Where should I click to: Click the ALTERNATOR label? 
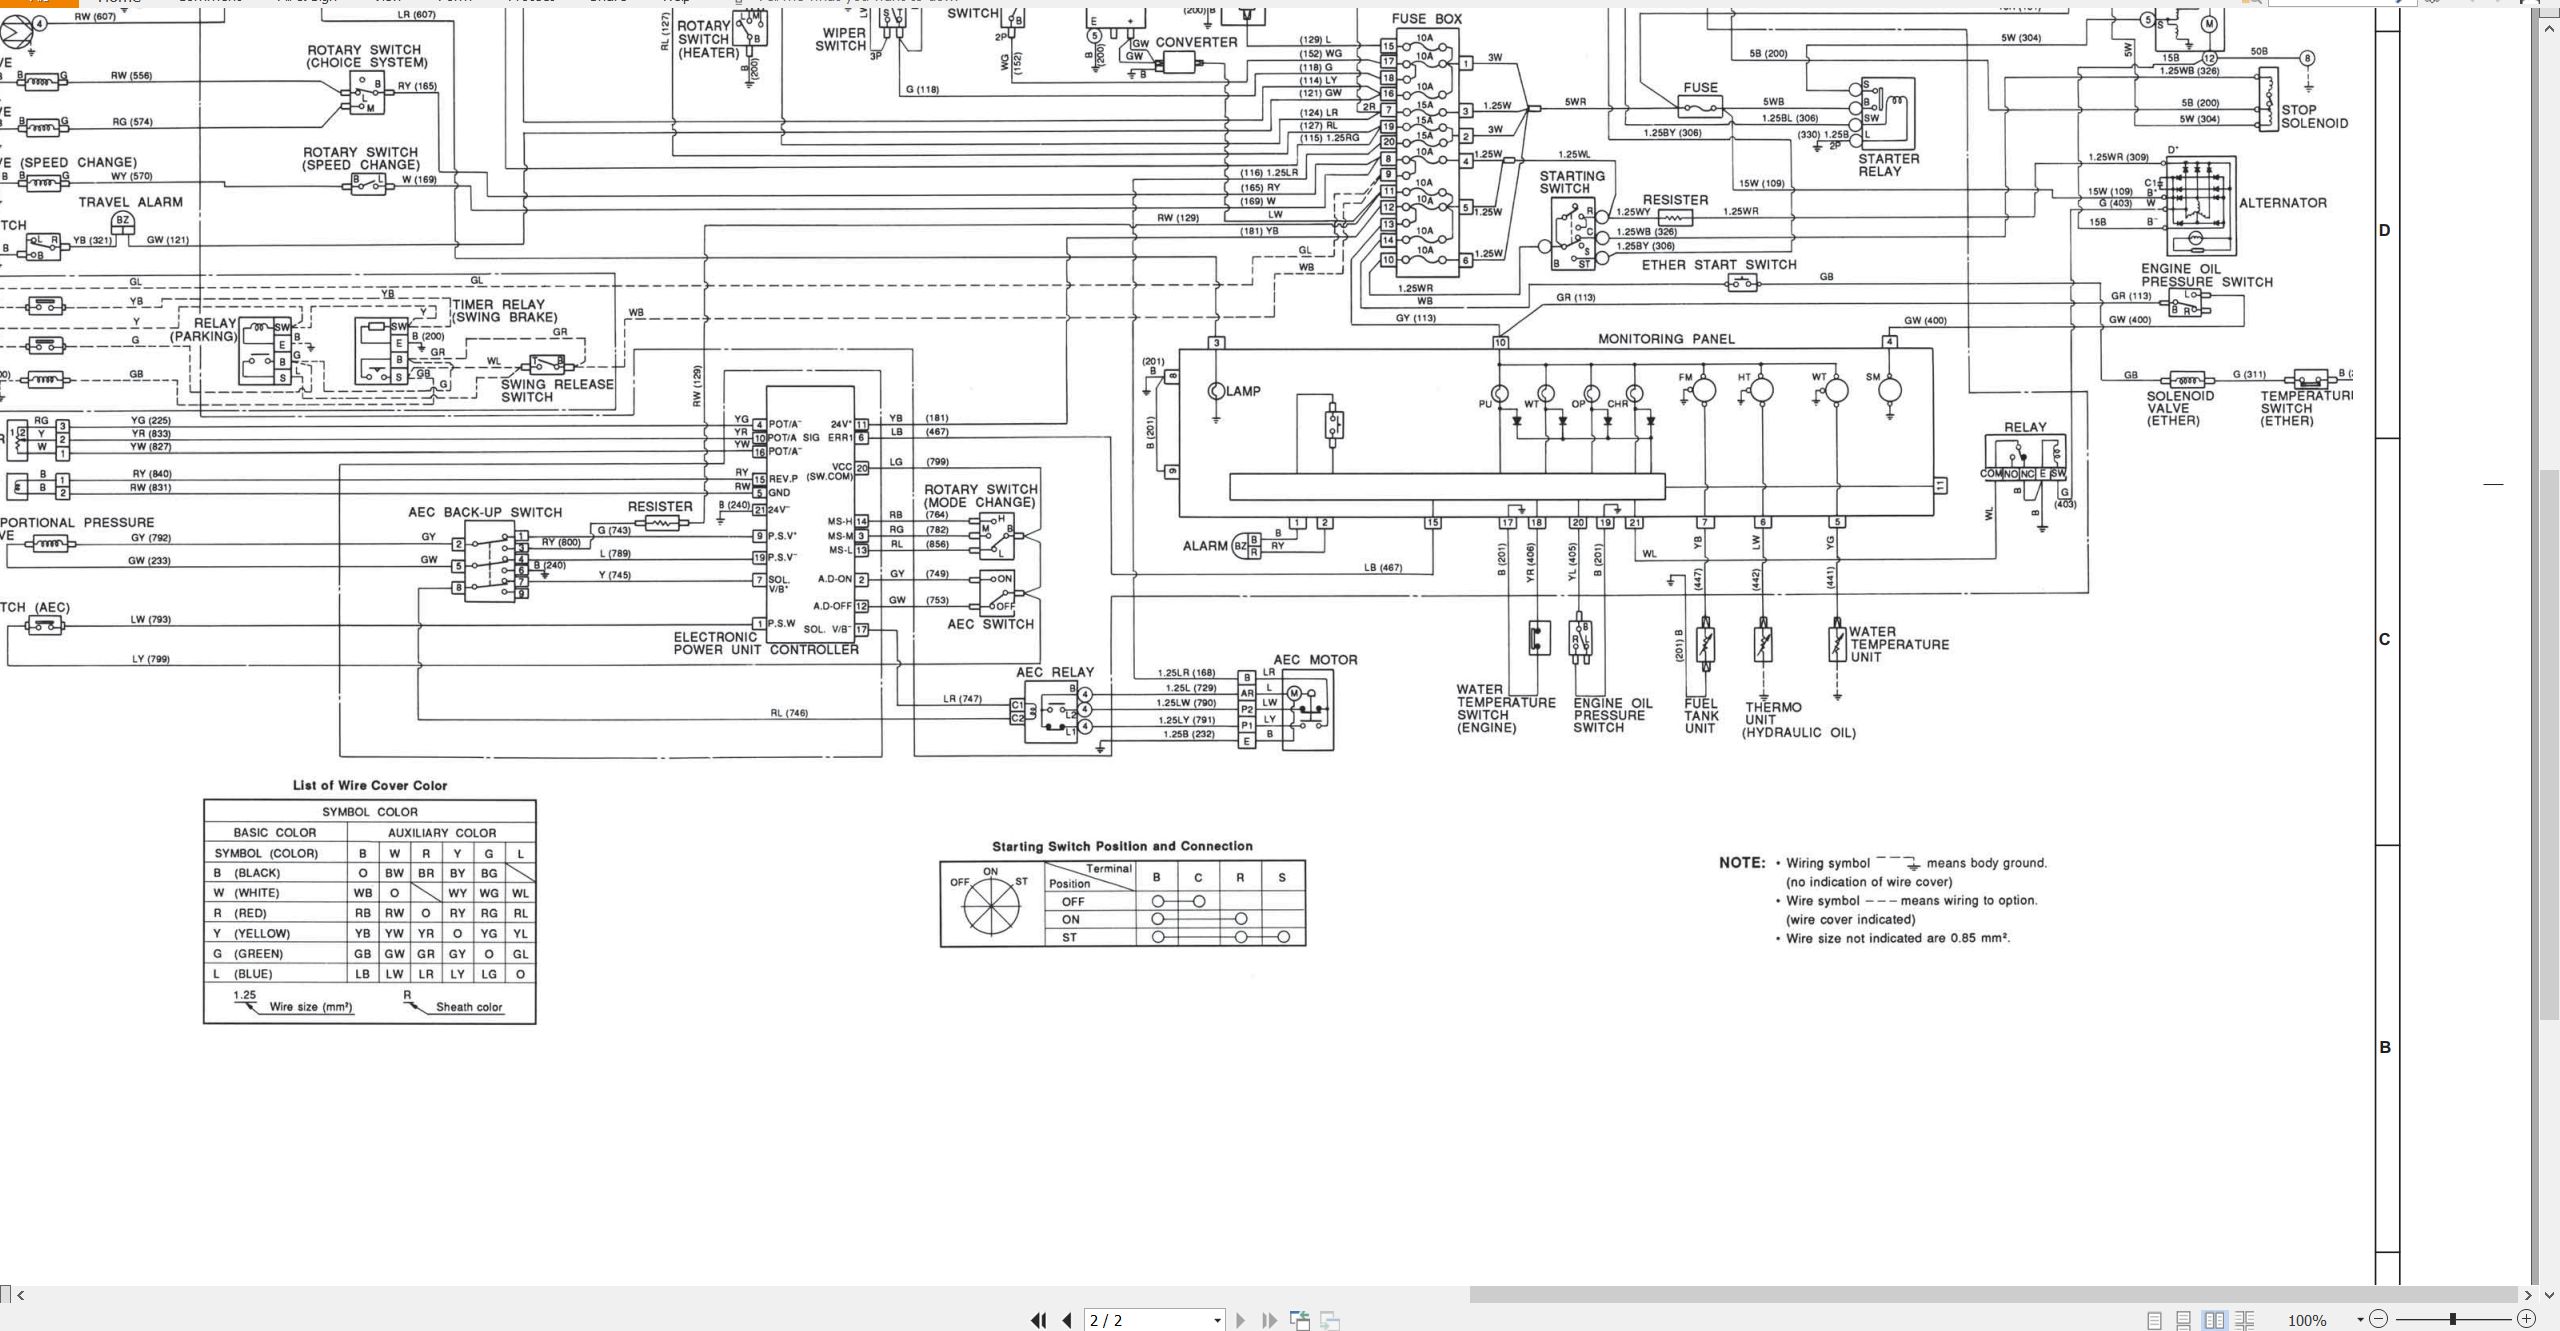point(2283,203)
